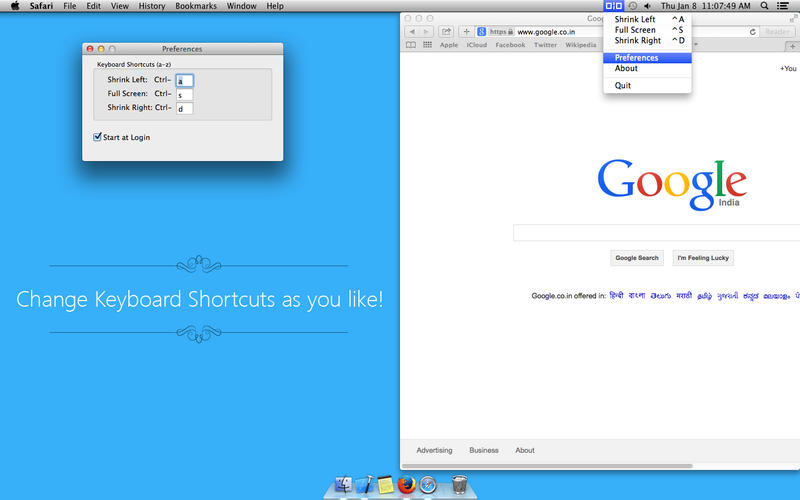
Task: Click I'm Feeling Lucky button
Action: point(703,258)
